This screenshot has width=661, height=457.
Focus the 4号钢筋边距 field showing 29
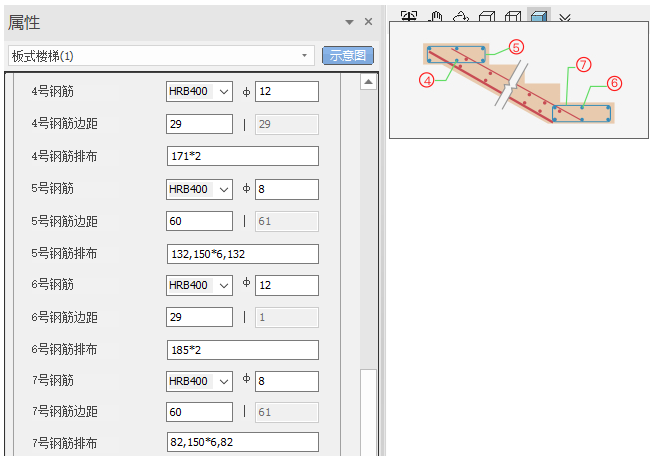[x=200, y=124]
